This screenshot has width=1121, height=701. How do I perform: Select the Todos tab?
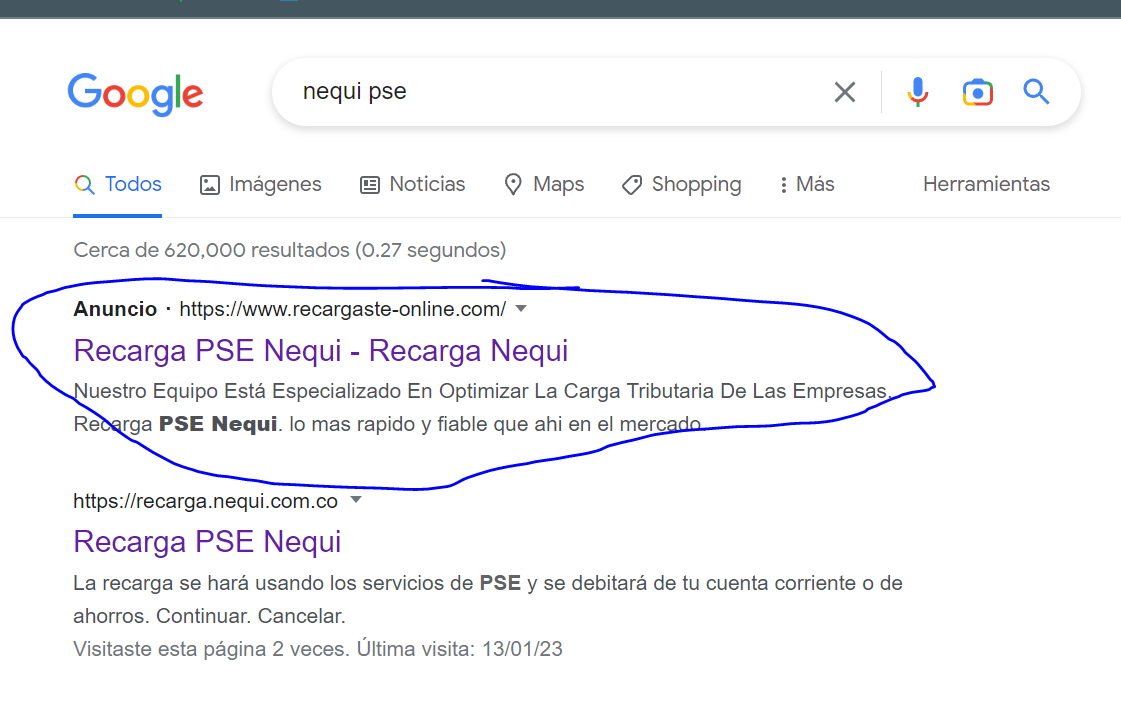(118, 184)
